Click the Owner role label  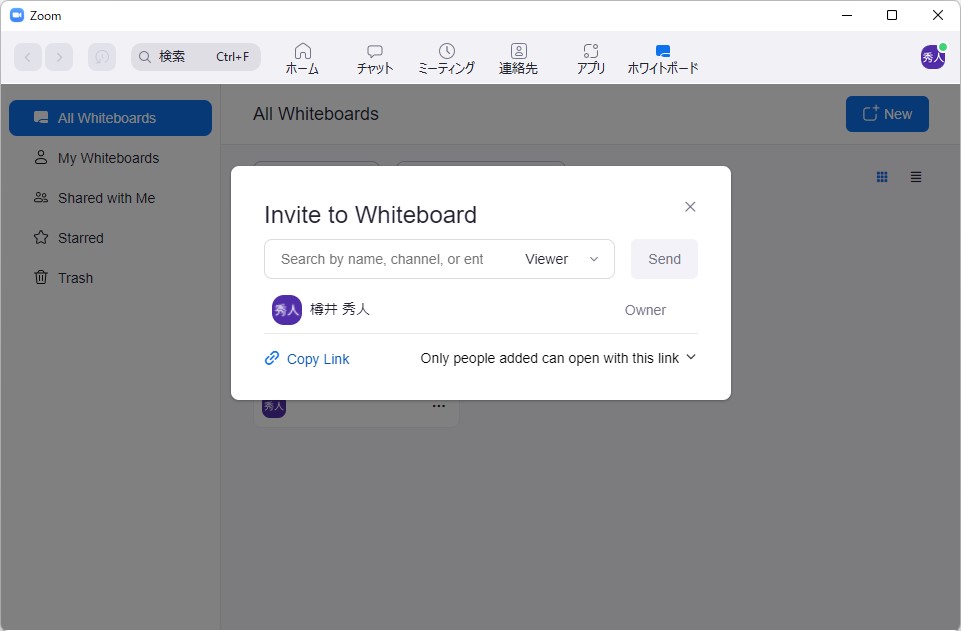pos(645,310)
